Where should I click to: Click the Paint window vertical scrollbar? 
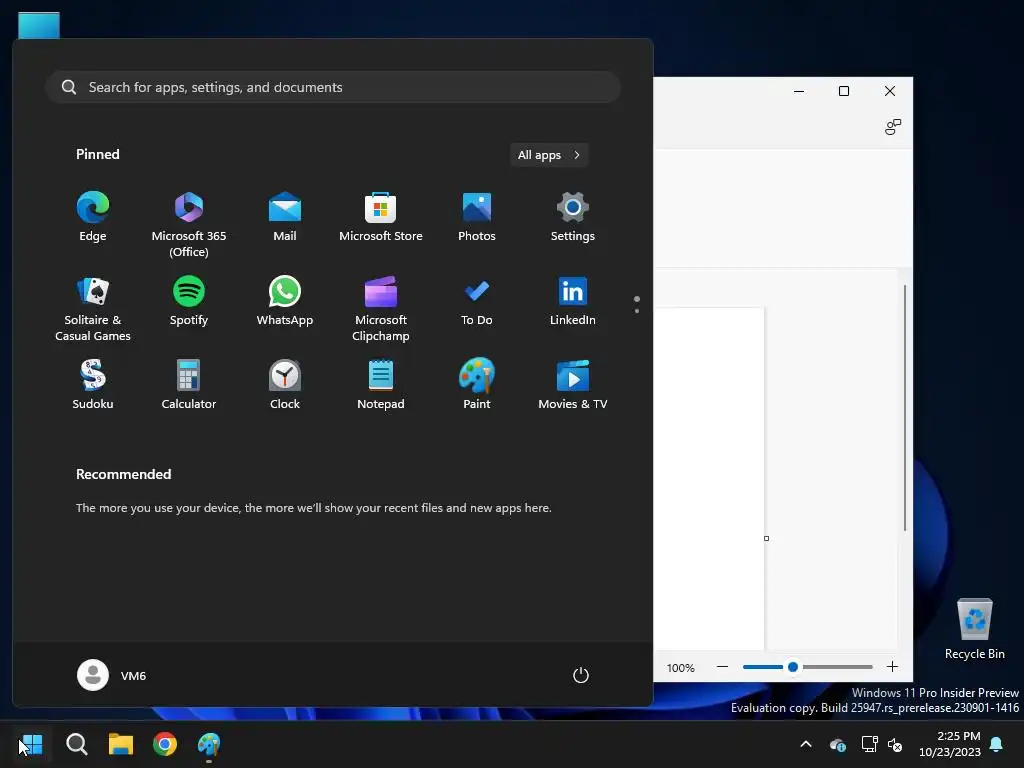click(x=905, y=408)
